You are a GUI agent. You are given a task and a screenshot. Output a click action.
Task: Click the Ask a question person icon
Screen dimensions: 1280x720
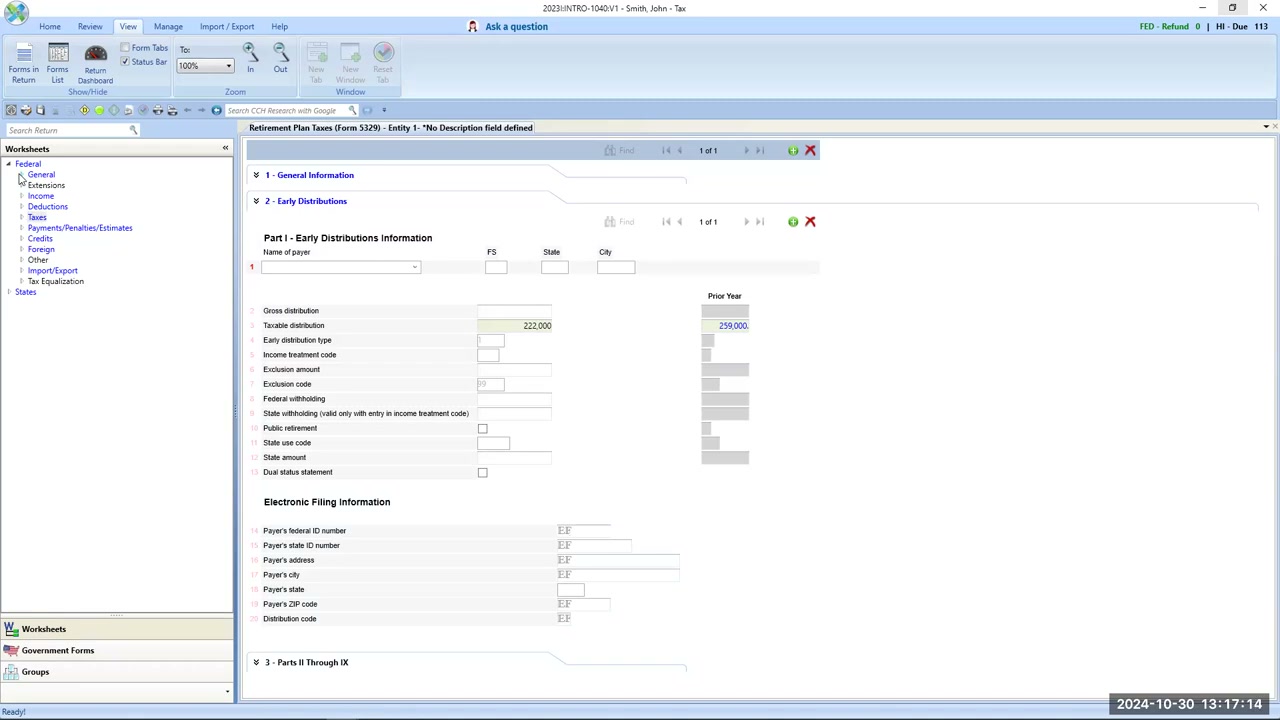pos(473,26)
